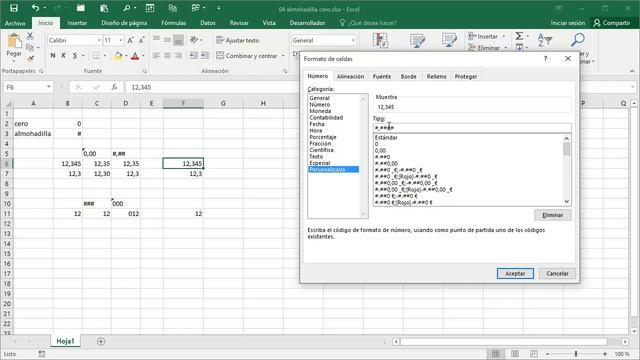This screenshot has width=640, height=360.
Task: Click the insert function fx icon
Action: 115,87
